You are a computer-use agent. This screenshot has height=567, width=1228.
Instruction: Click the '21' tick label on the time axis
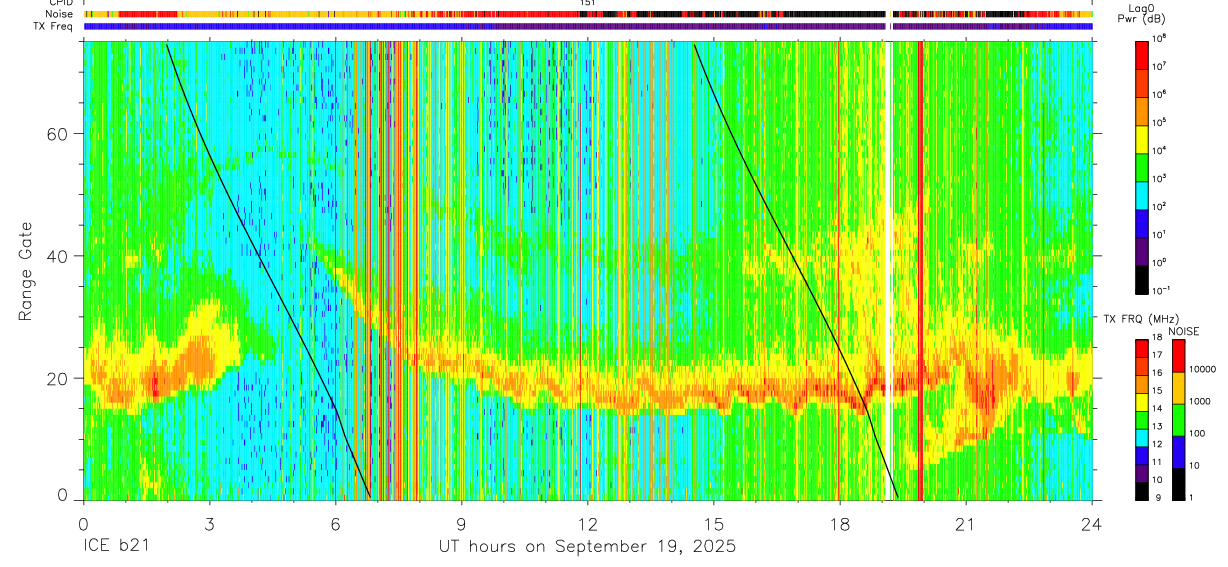tap(965, 524)
